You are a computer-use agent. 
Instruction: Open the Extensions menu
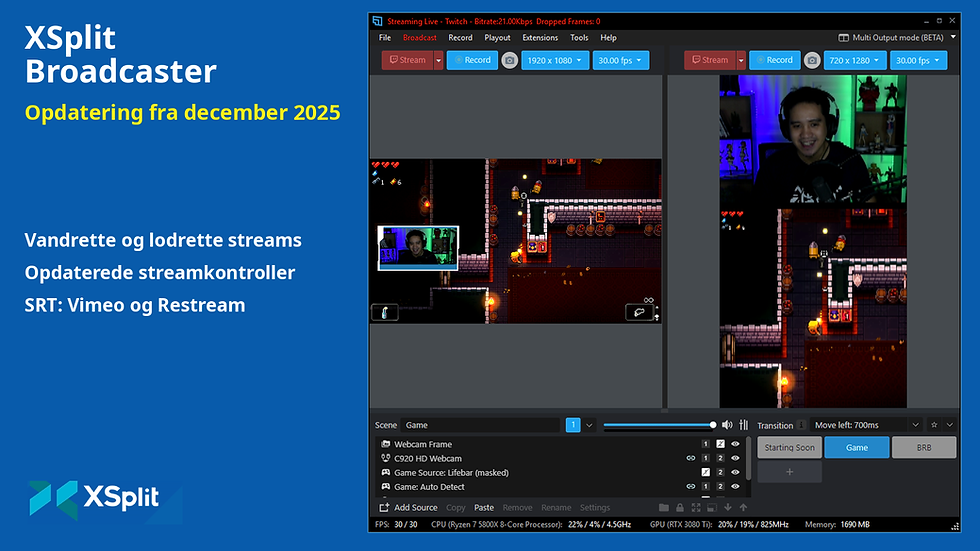(540, 37)
